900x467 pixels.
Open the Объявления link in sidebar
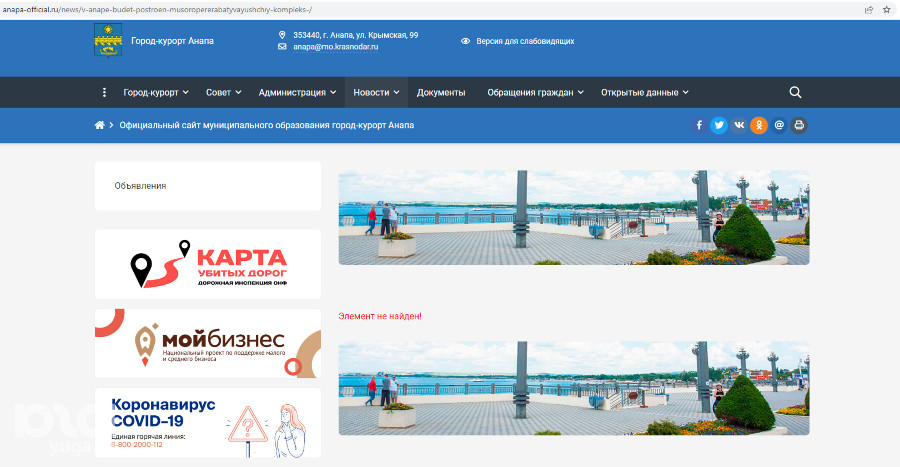[x=140, y=185]
